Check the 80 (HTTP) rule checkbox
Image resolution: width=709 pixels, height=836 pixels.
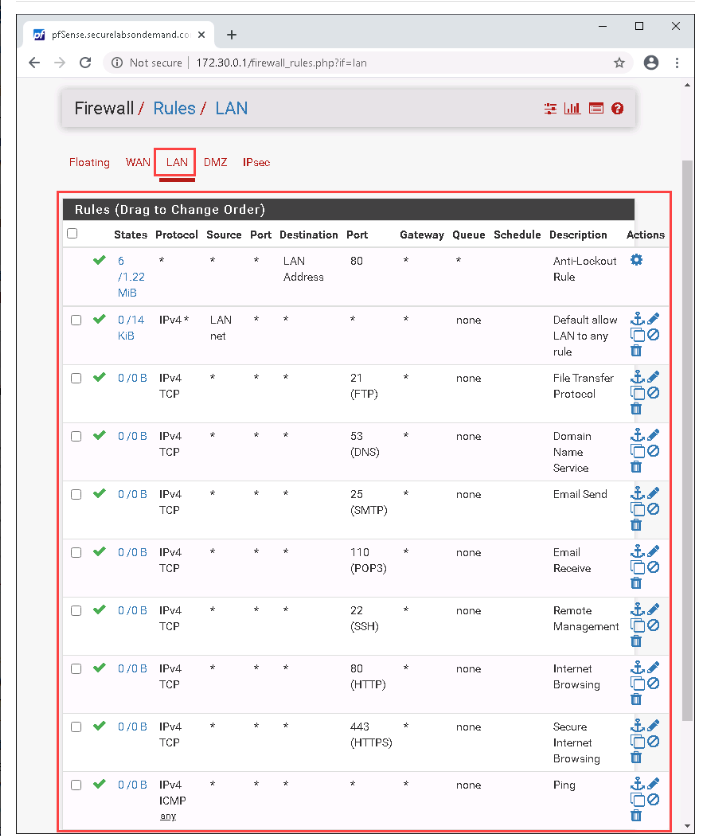(76, 669)
